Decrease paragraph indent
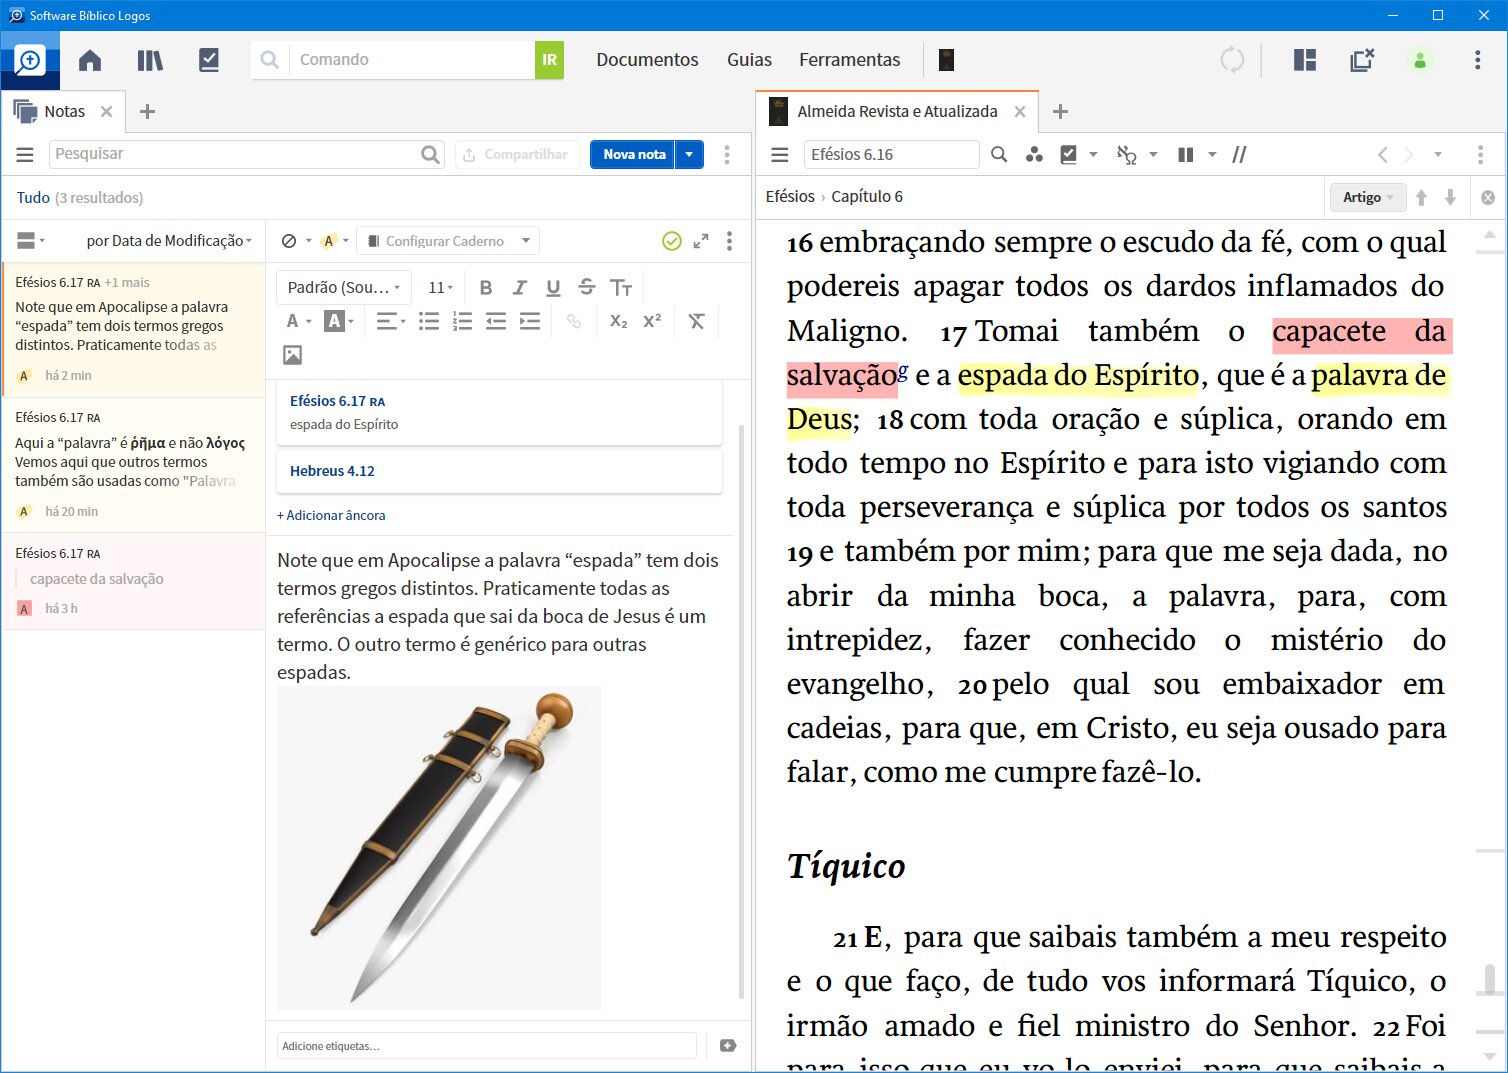 (x=496, y=321)
